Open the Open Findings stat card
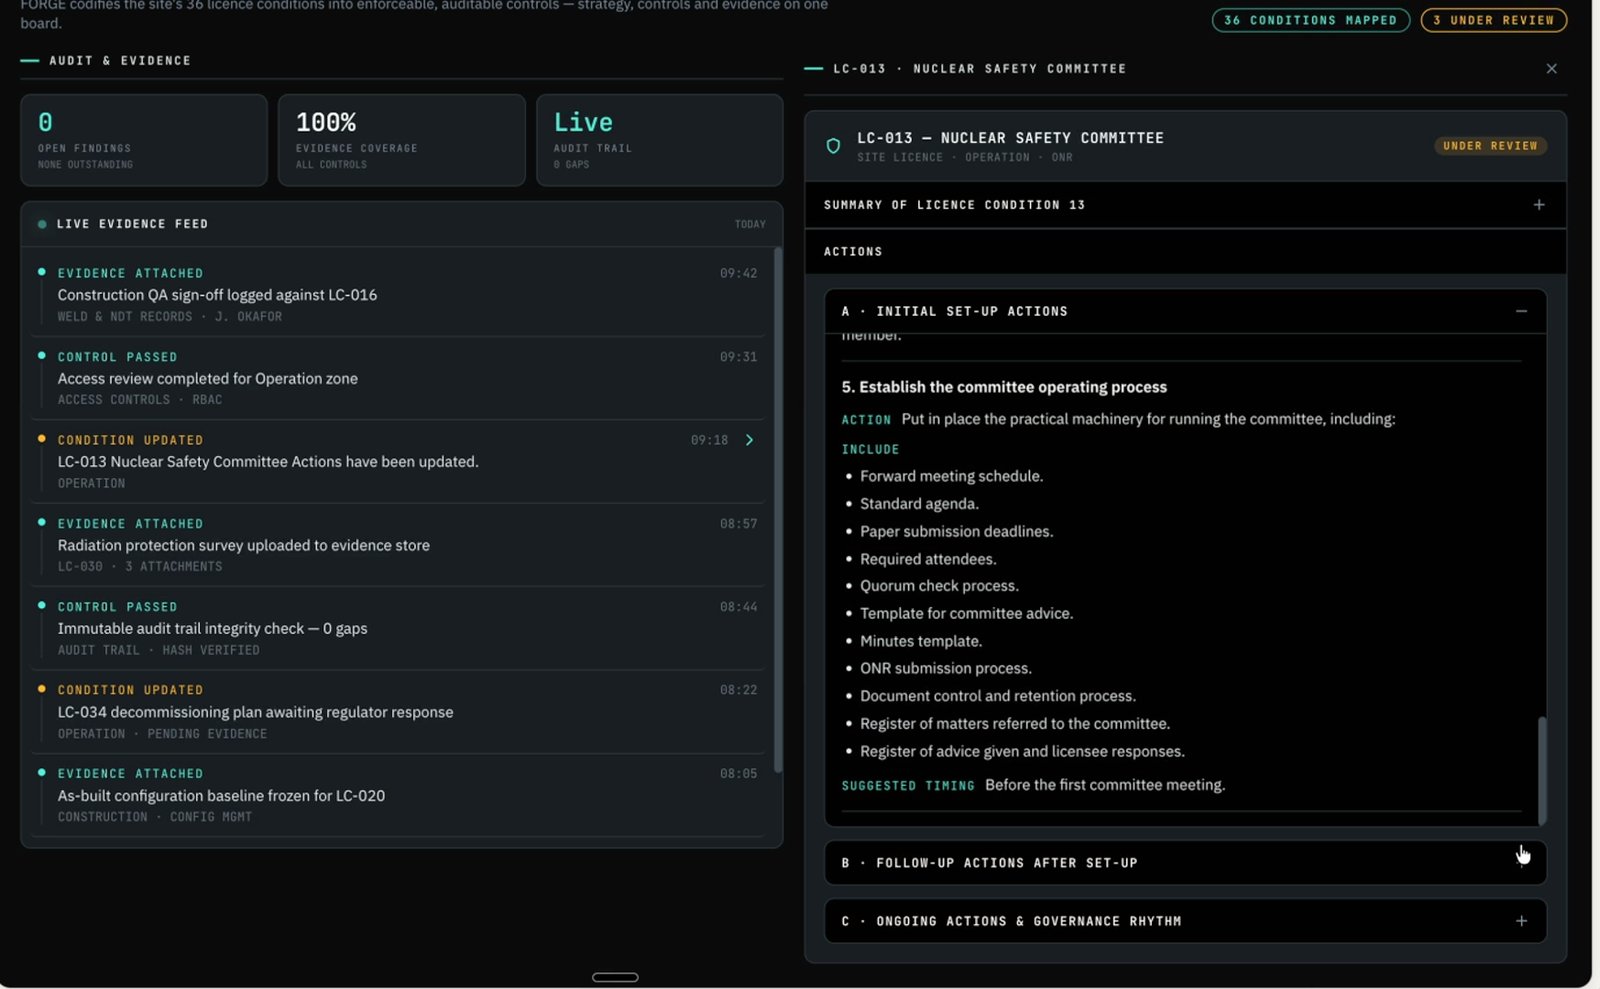The height and width of the screenshot is (989, 1600). (x=144, y=140)
